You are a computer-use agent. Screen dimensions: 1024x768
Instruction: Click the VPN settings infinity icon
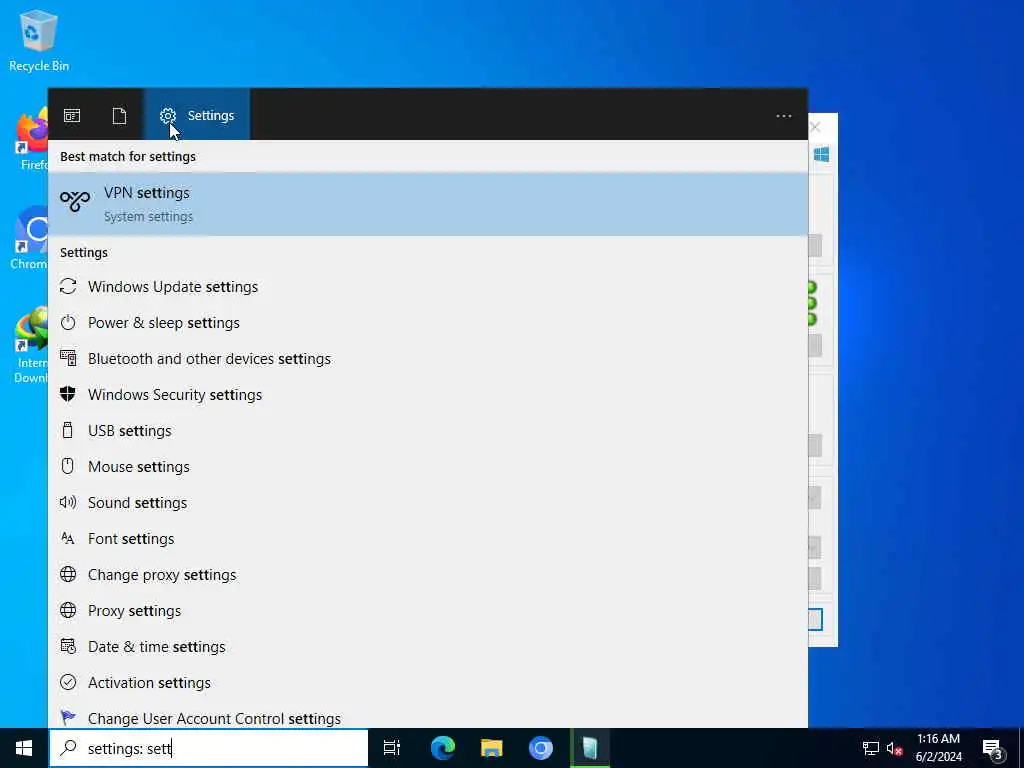point(74,201)
